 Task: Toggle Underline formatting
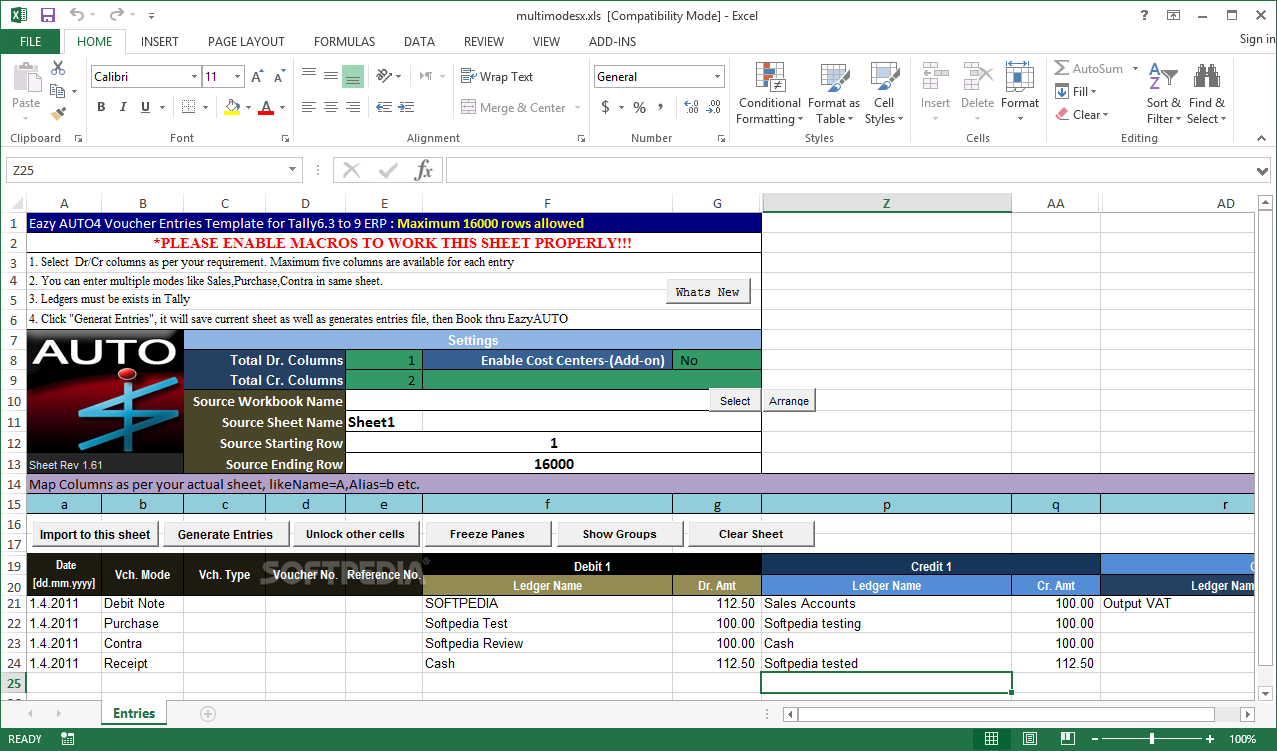point(145,107)
